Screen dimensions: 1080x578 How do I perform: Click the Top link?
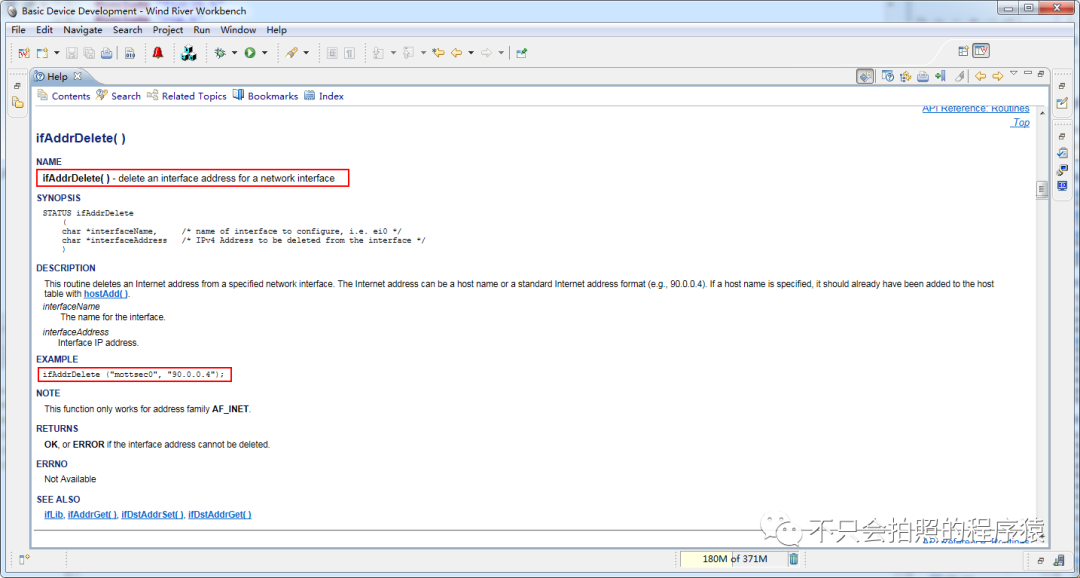[1021, 123]
